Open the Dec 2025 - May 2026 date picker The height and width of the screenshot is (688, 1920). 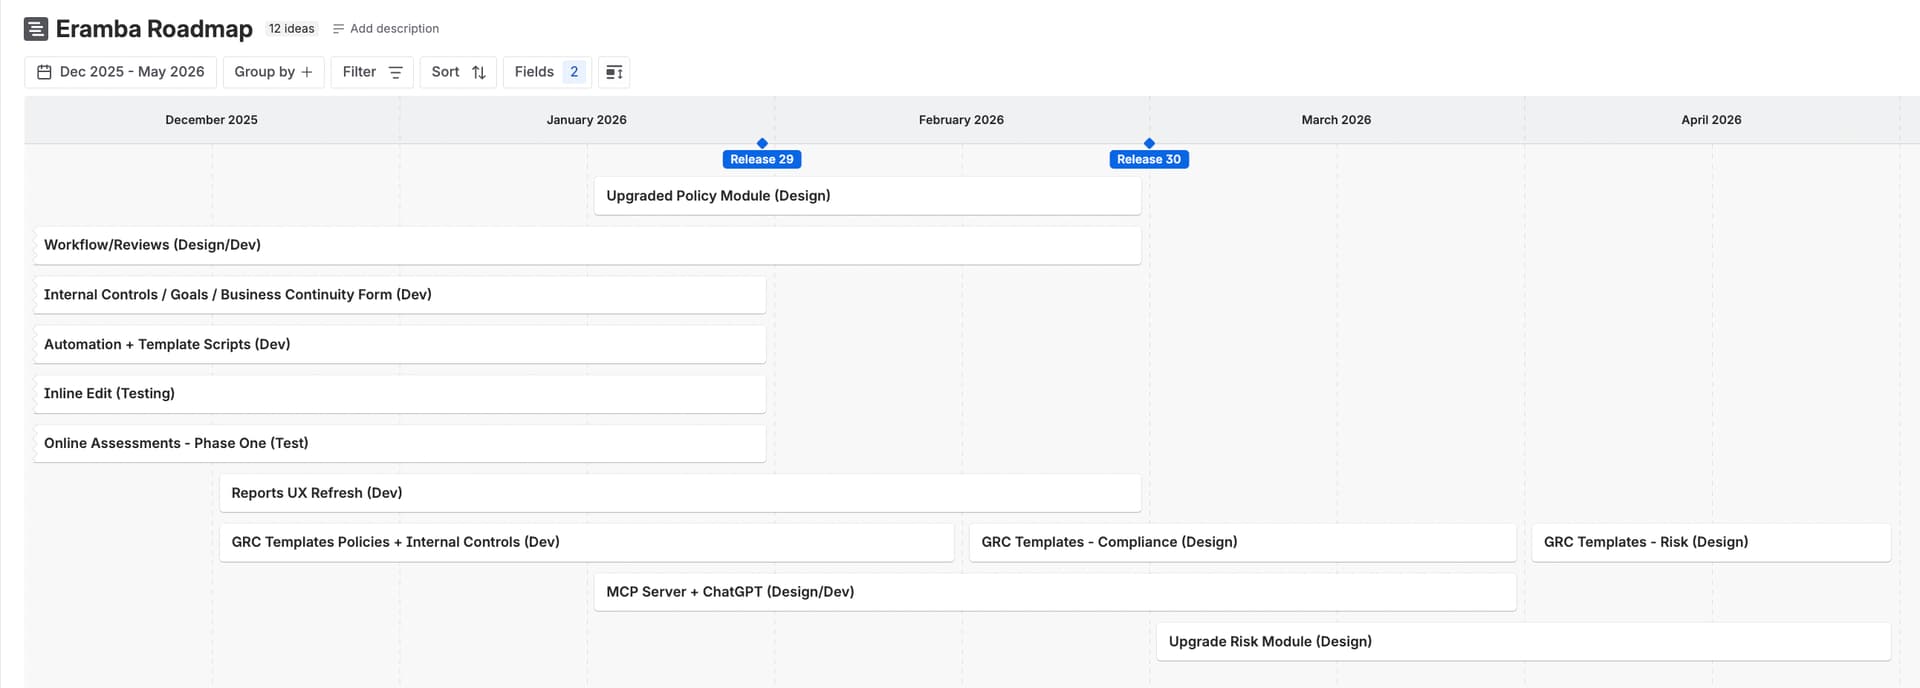click(x=120, y=72)
